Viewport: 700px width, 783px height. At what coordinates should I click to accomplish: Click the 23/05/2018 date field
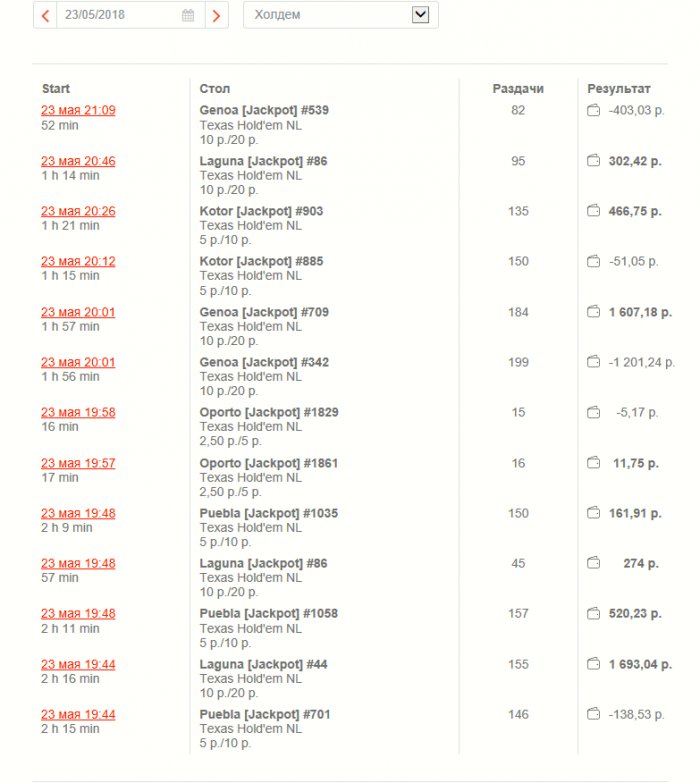click(x=131, y=15)
